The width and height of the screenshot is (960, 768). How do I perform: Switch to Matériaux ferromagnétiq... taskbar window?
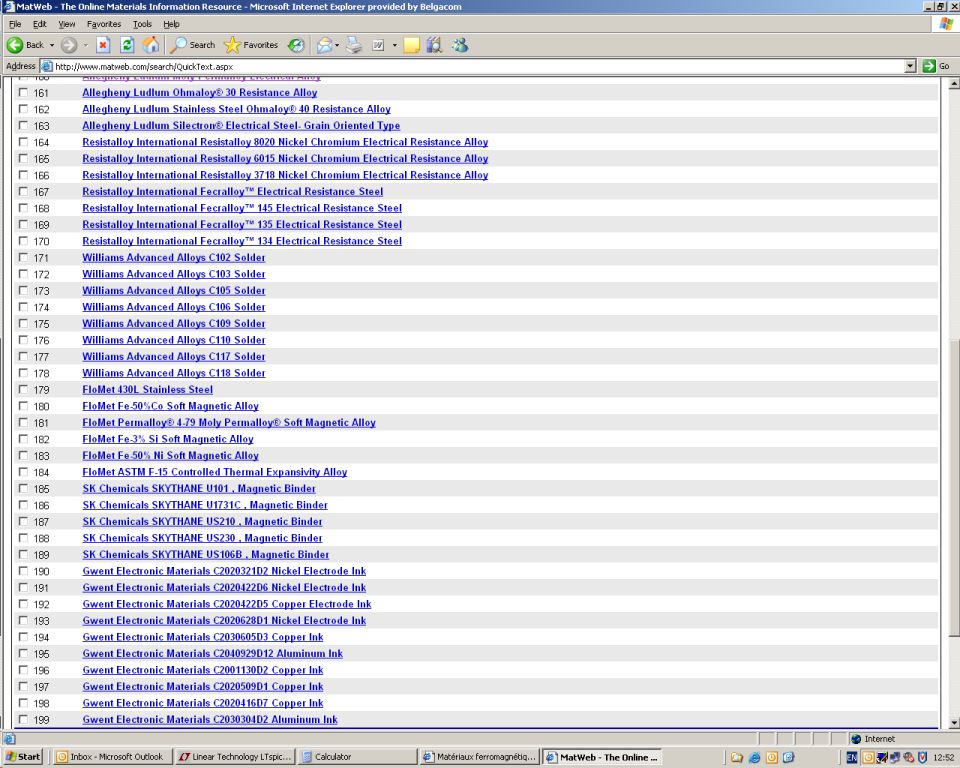(481, 757)
